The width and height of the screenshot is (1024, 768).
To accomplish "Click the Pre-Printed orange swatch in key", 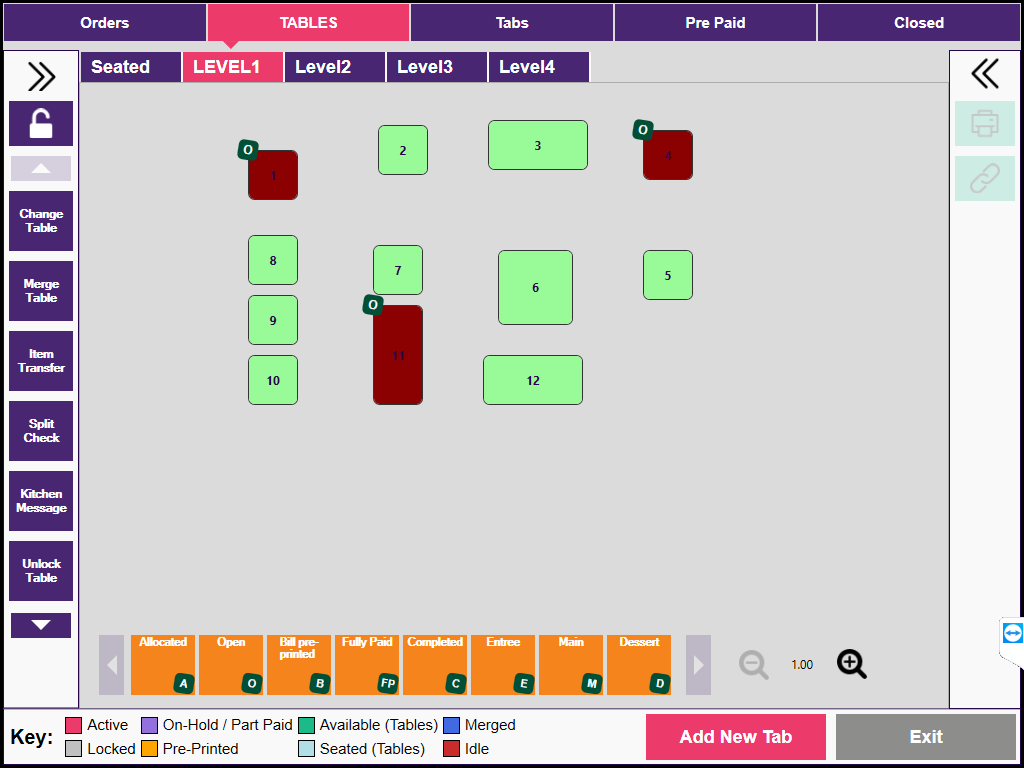I will pos(150,748).
